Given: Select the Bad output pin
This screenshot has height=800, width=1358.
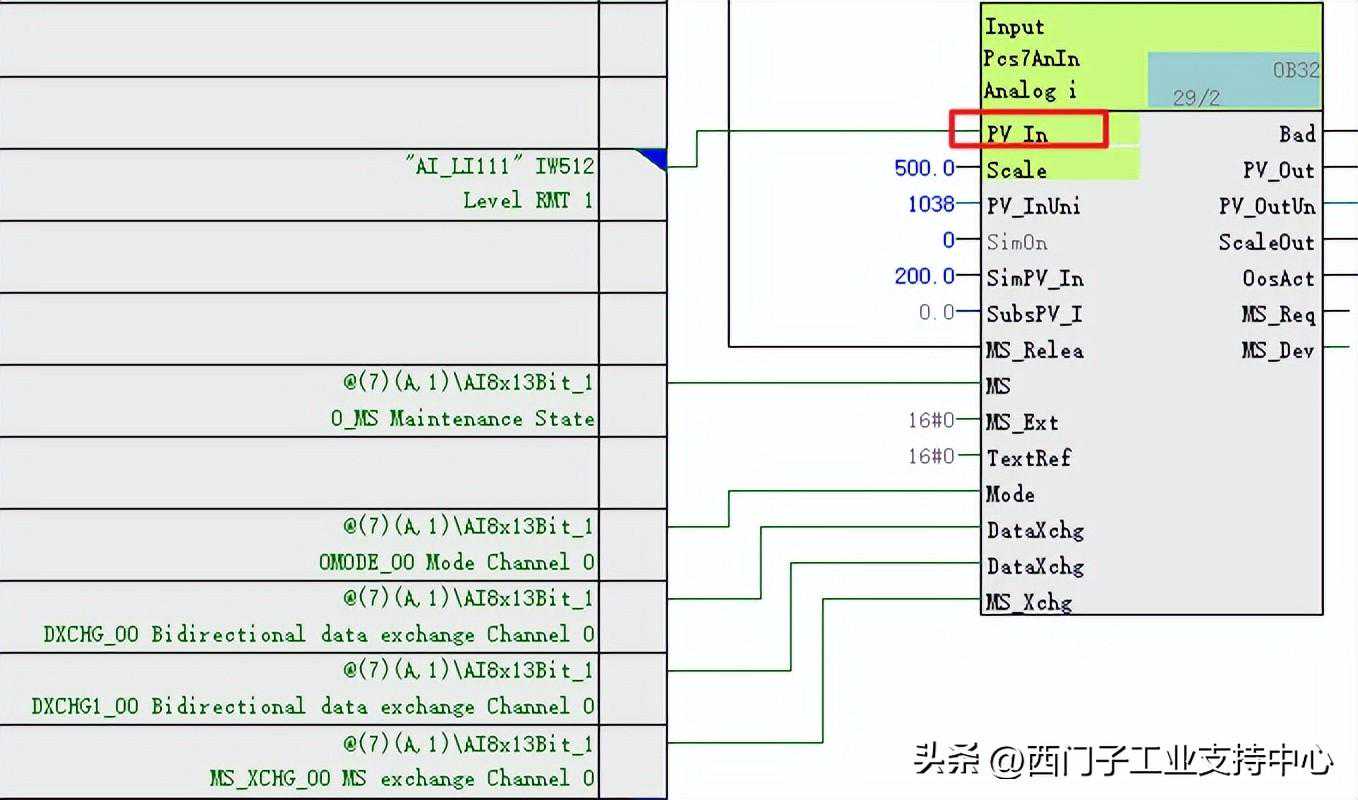Looking at the screenshot, I should (x=1297, y=134).
